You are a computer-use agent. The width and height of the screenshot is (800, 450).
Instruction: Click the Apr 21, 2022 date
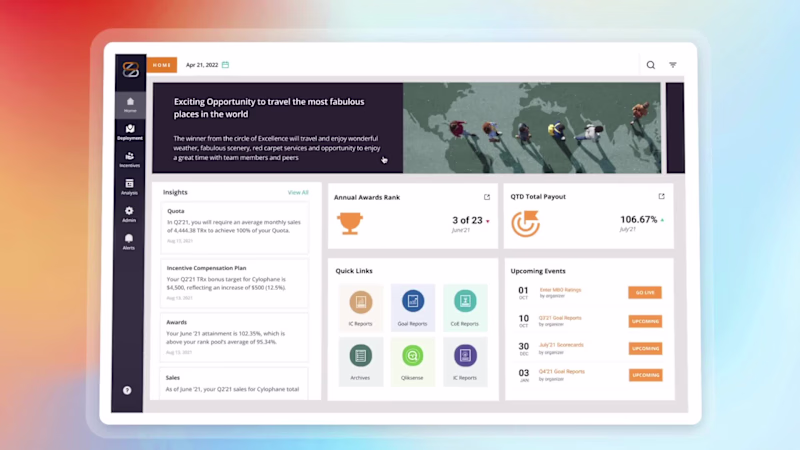[202, 65]
